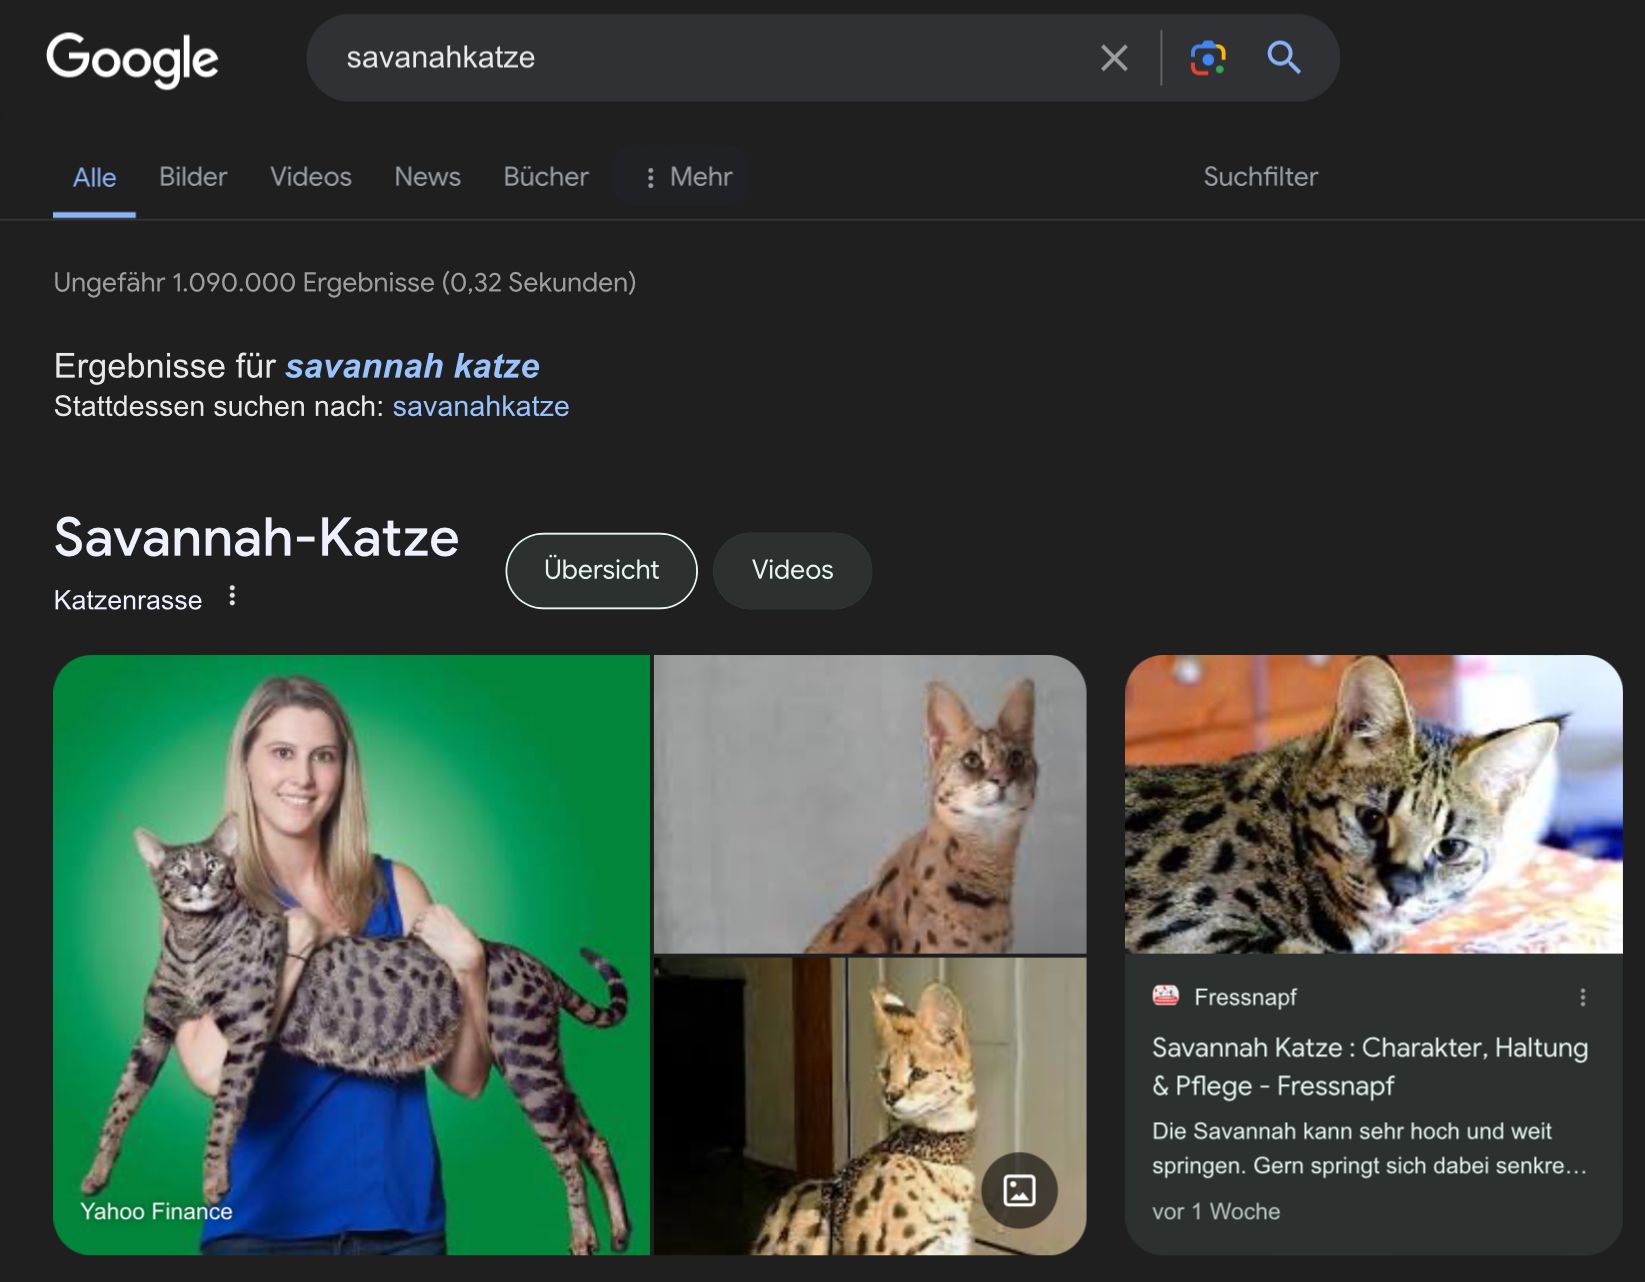The height and width of the screenshot is (1282, 1645).
Task: Open Fressnapf result three-dot options
Action: coord(1582,997)
